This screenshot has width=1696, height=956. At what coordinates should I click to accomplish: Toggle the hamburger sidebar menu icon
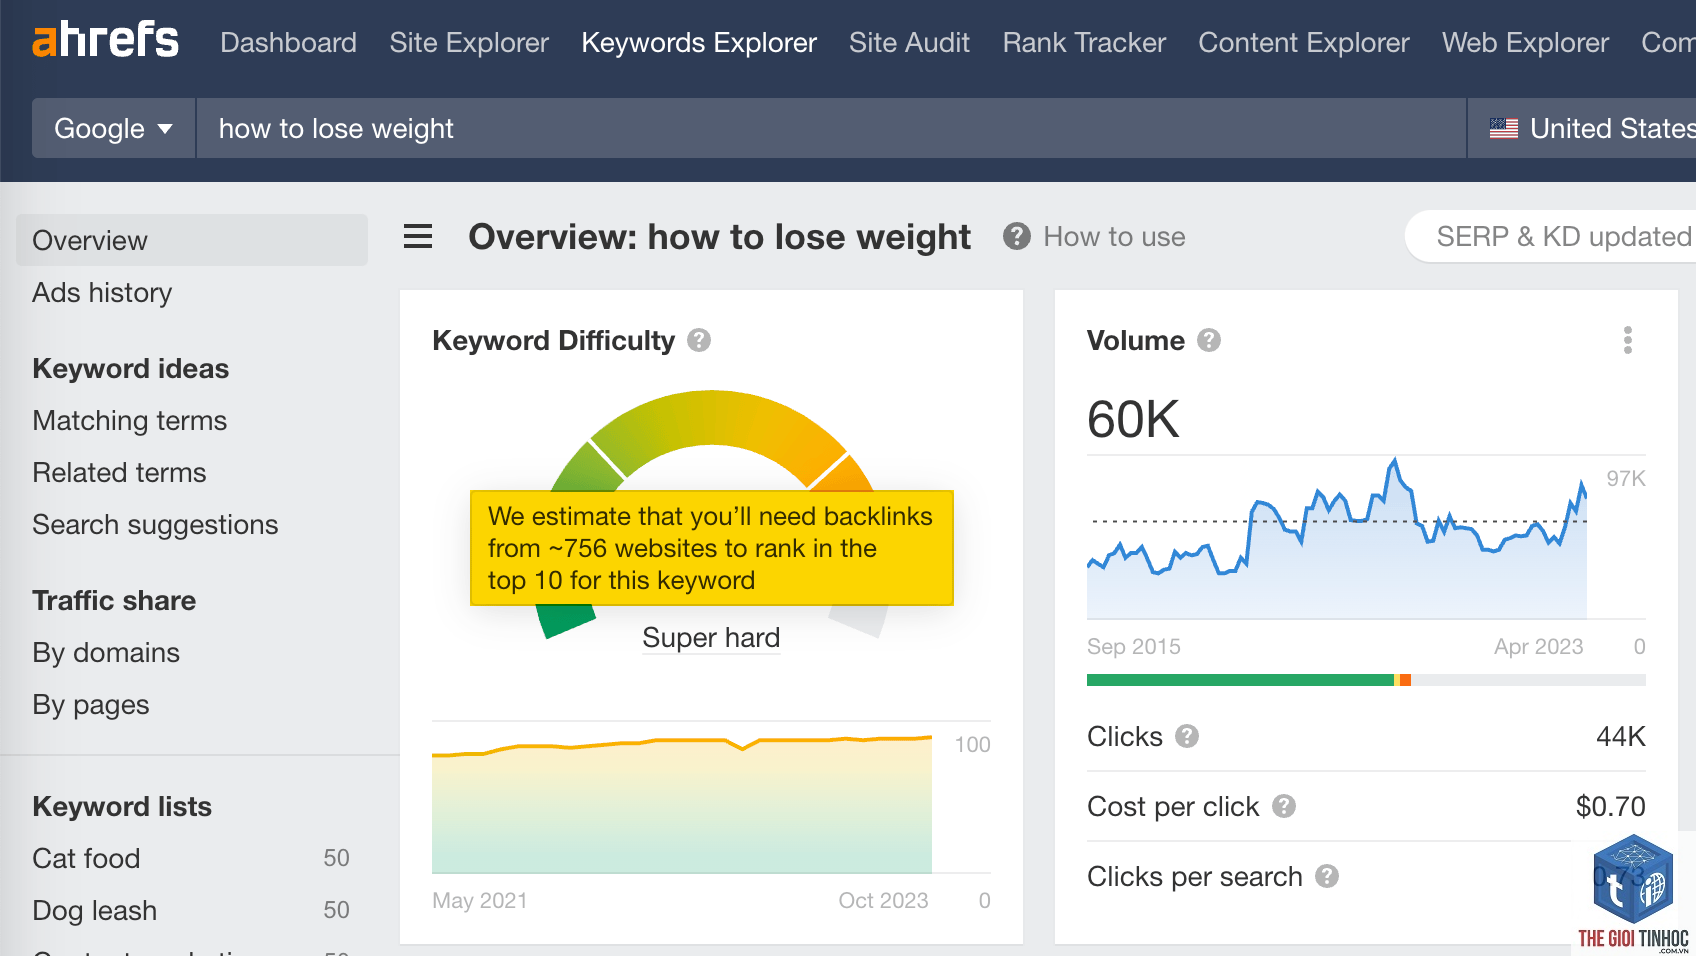(418, 237)
